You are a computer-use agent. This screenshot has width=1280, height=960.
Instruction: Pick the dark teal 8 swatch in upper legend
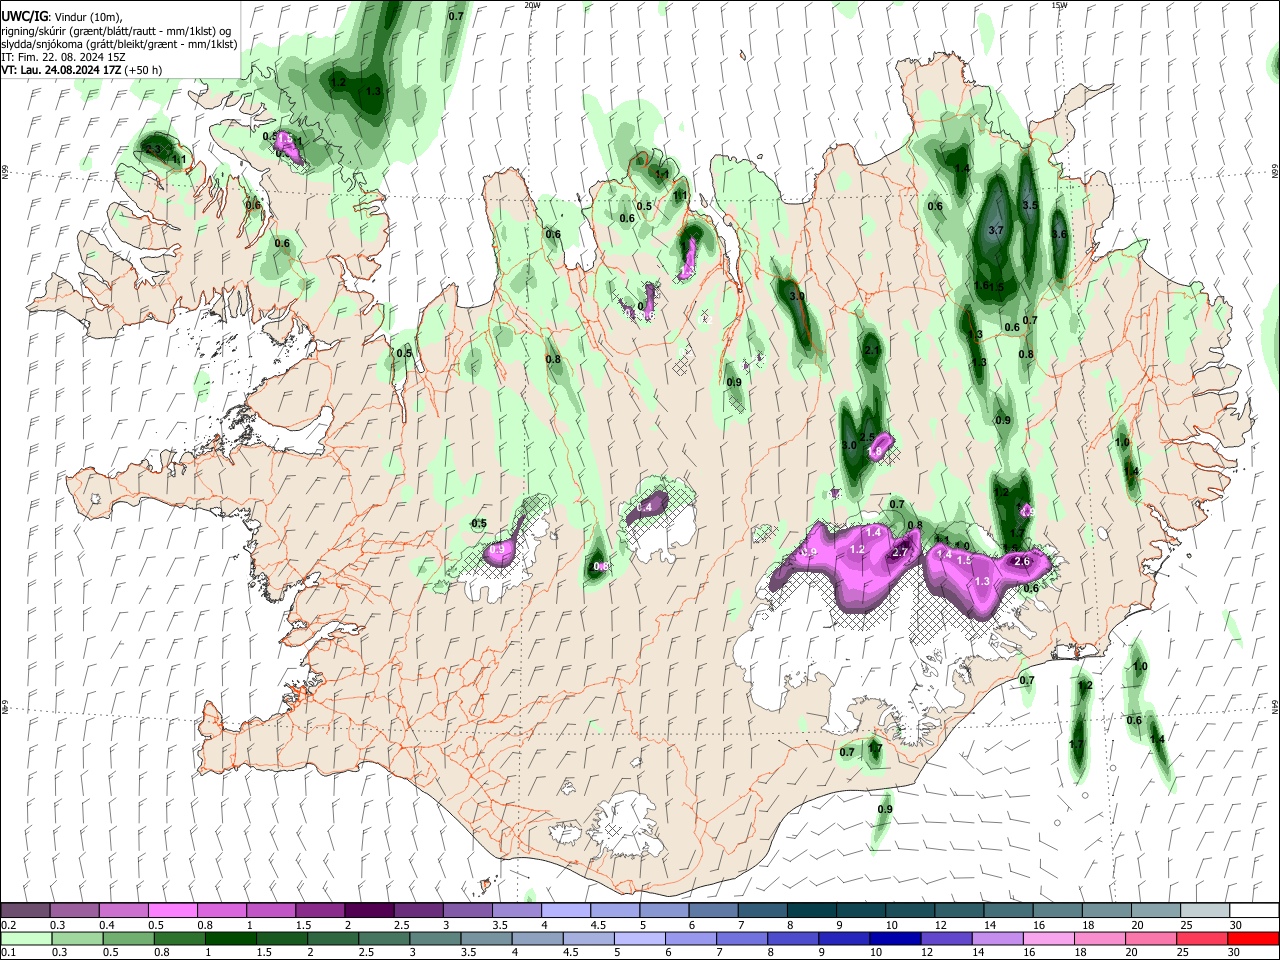pos(811,911)
